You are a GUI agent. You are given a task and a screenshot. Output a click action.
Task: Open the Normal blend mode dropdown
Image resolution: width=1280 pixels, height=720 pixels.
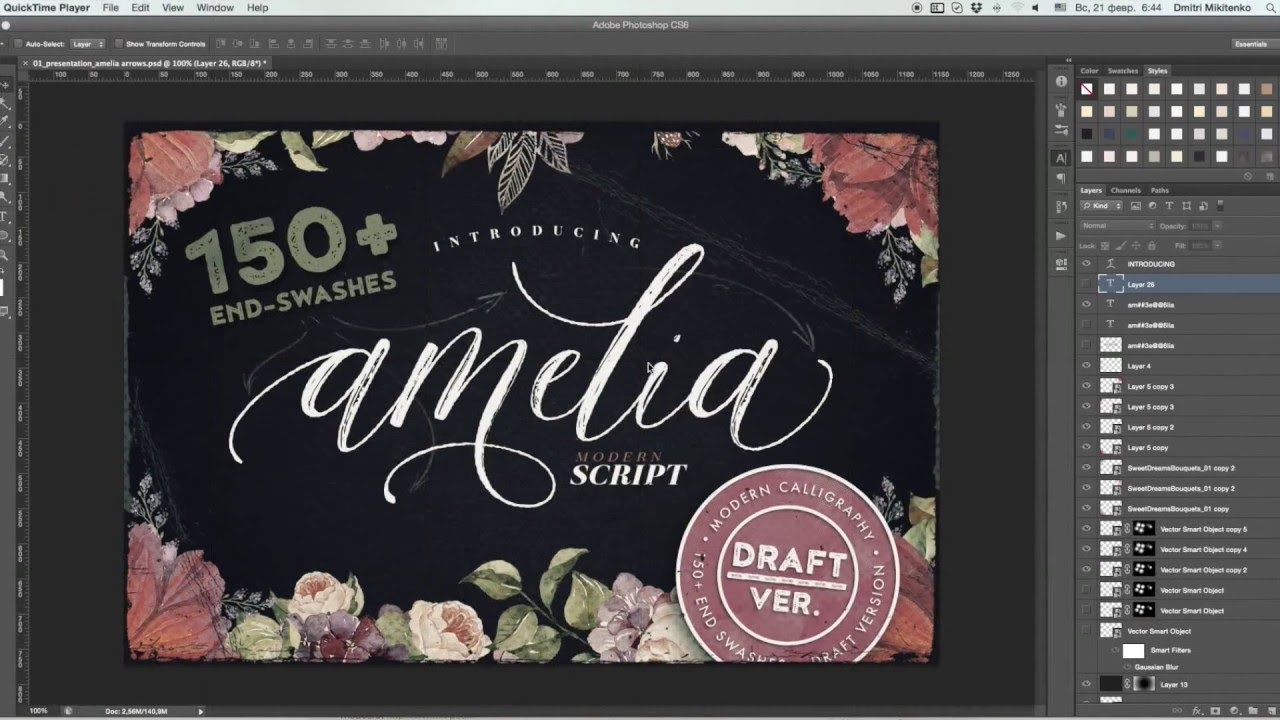1117,226
